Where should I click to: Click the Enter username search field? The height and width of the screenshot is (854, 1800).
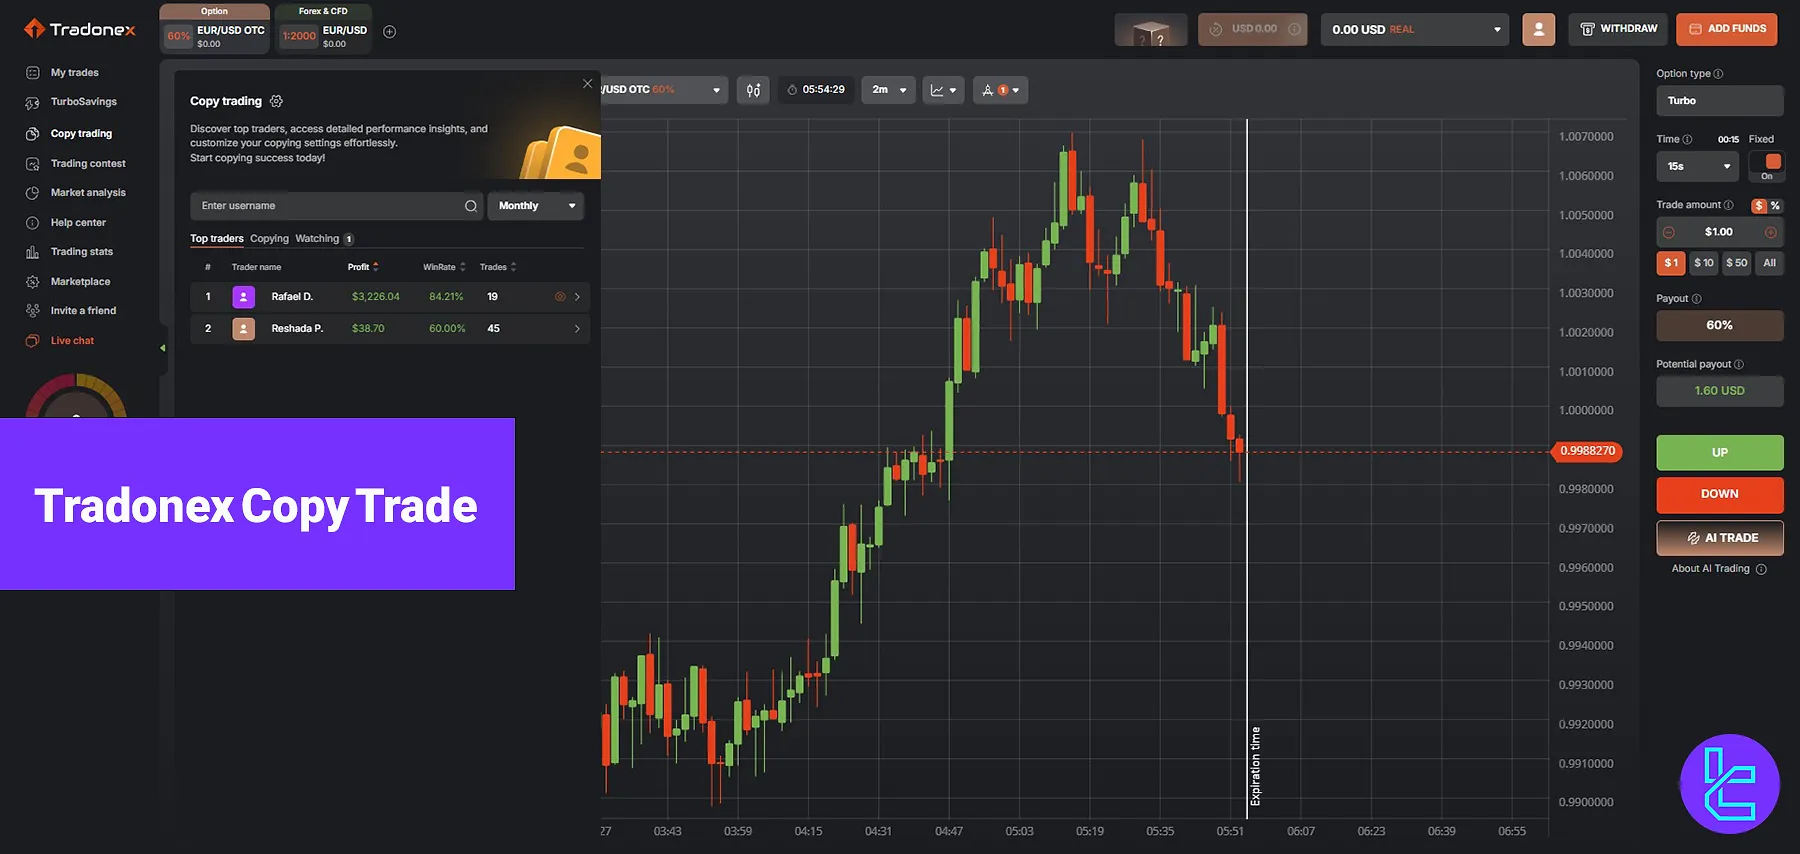click(336, 206)
